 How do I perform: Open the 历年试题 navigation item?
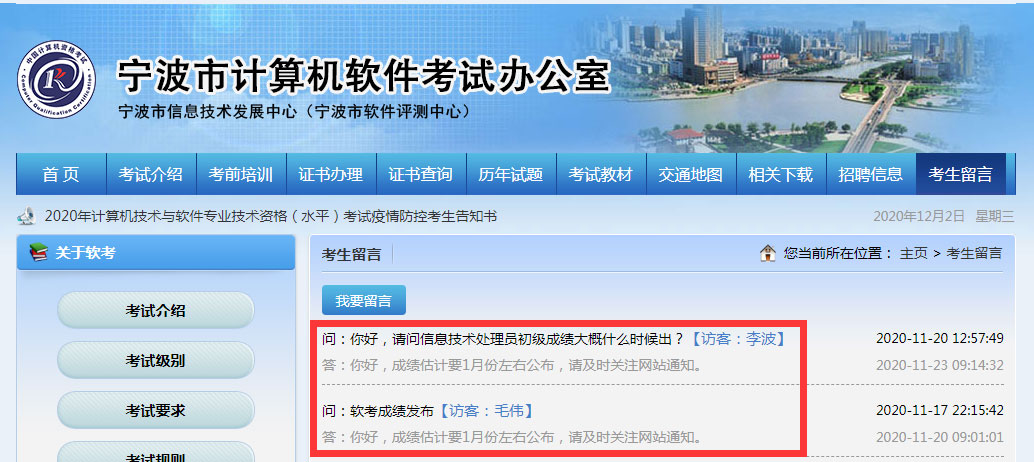click(511, 174)
